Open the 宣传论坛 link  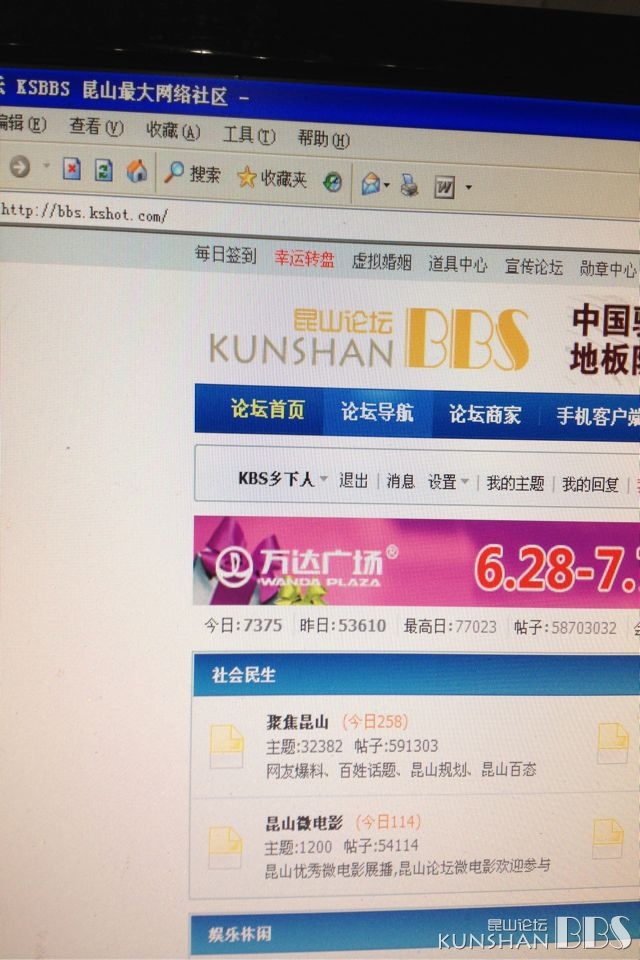pos(533,267)
